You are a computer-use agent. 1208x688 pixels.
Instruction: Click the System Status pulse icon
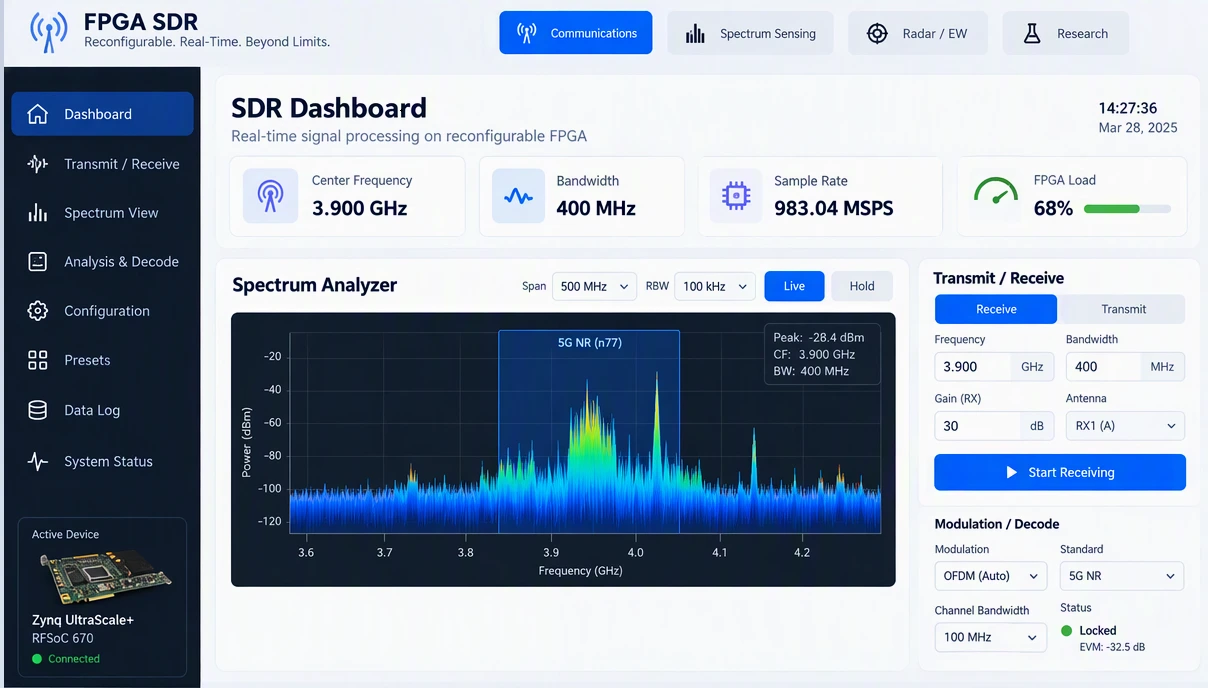[x=37, y=461]
